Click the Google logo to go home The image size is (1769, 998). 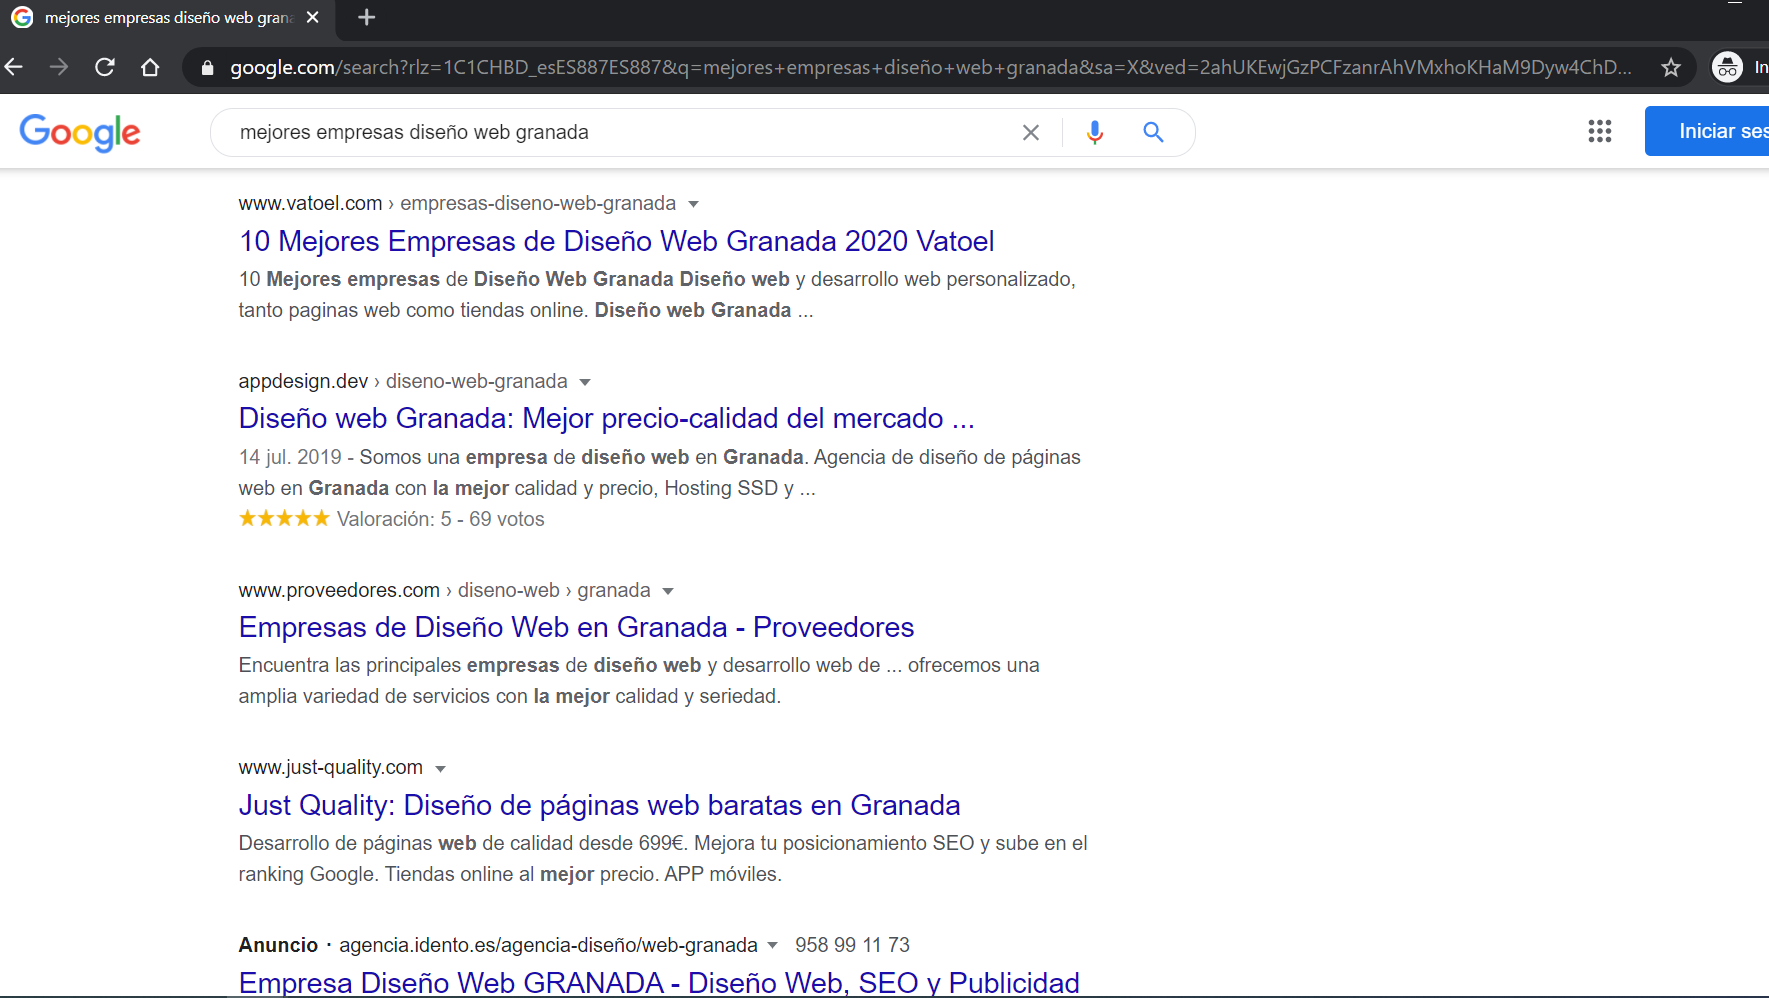tap(79, 133)
